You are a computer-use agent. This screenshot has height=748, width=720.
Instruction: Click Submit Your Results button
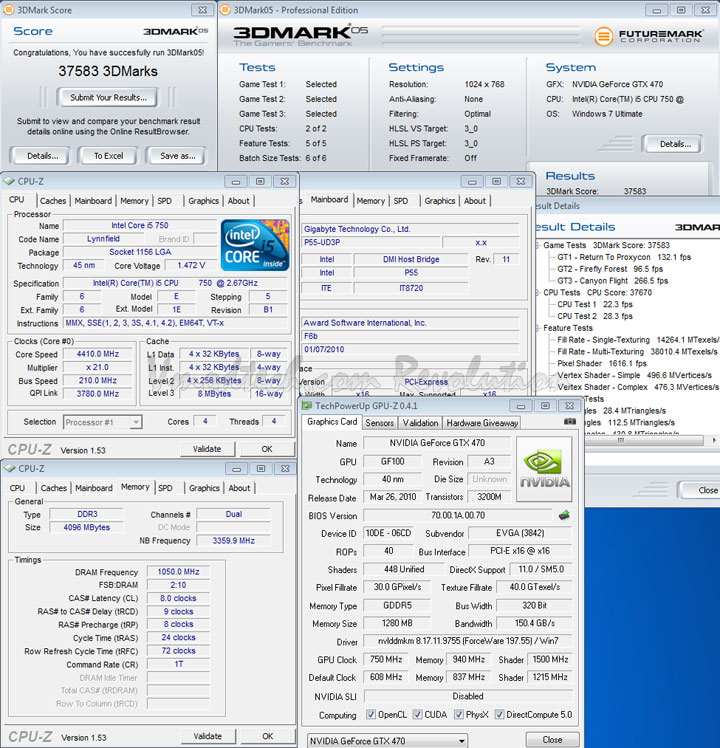pyautogui.click(x=108, y=97)
